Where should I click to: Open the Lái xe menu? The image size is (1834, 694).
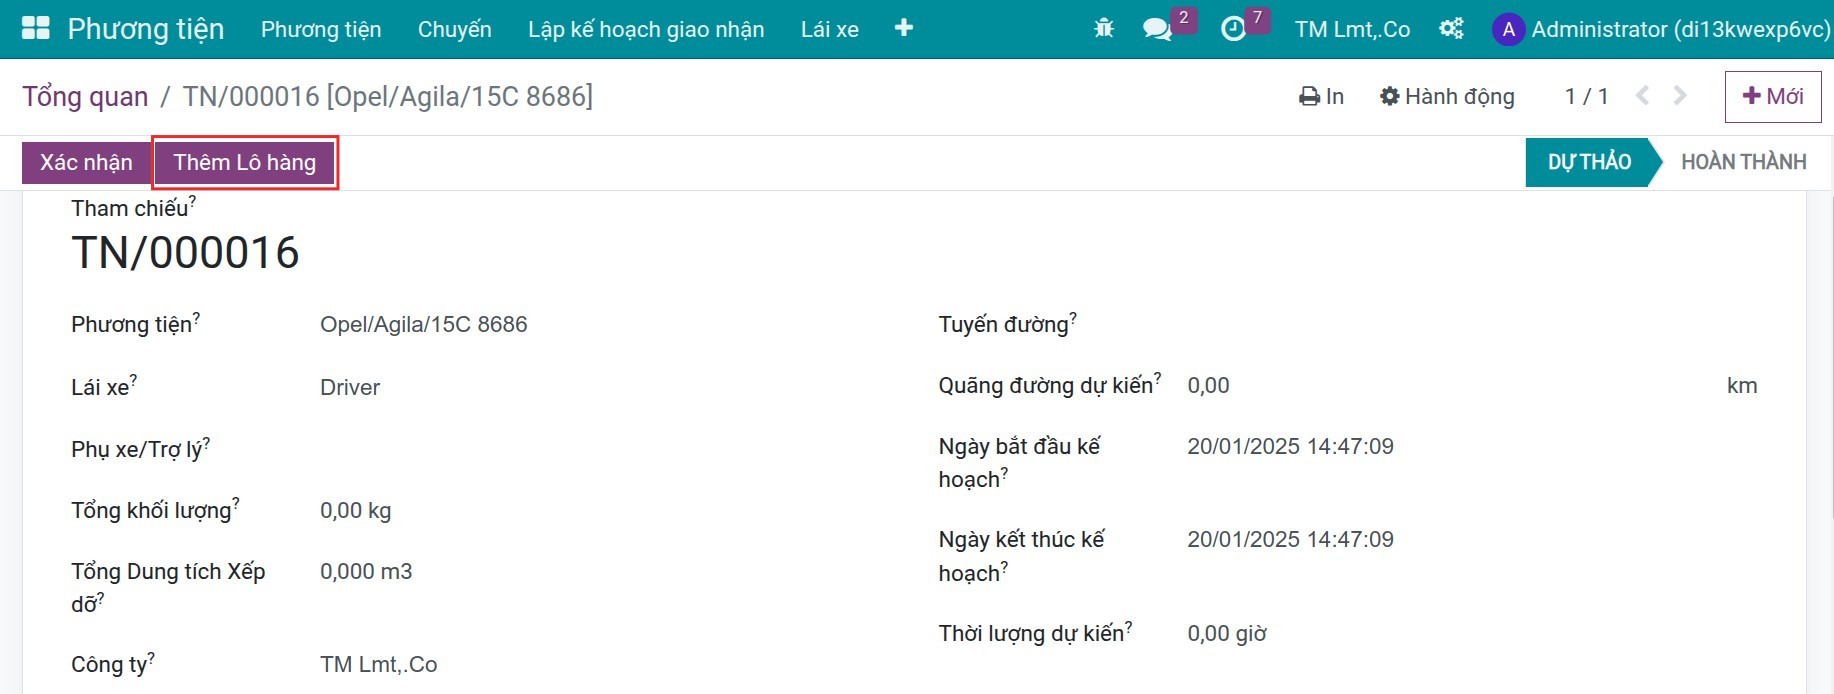coord(830,29)
